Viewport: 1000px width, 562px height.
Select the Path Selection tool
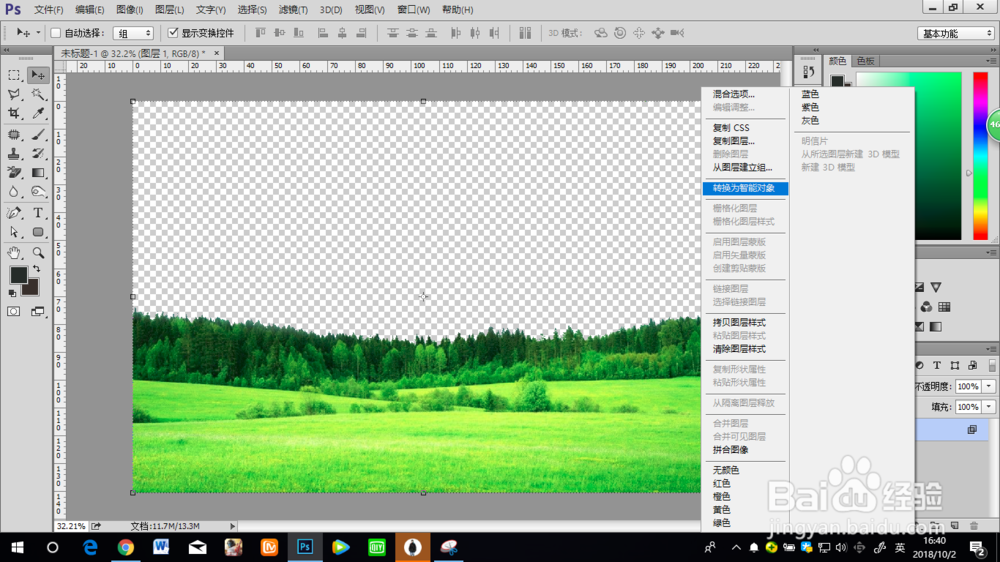14,232
